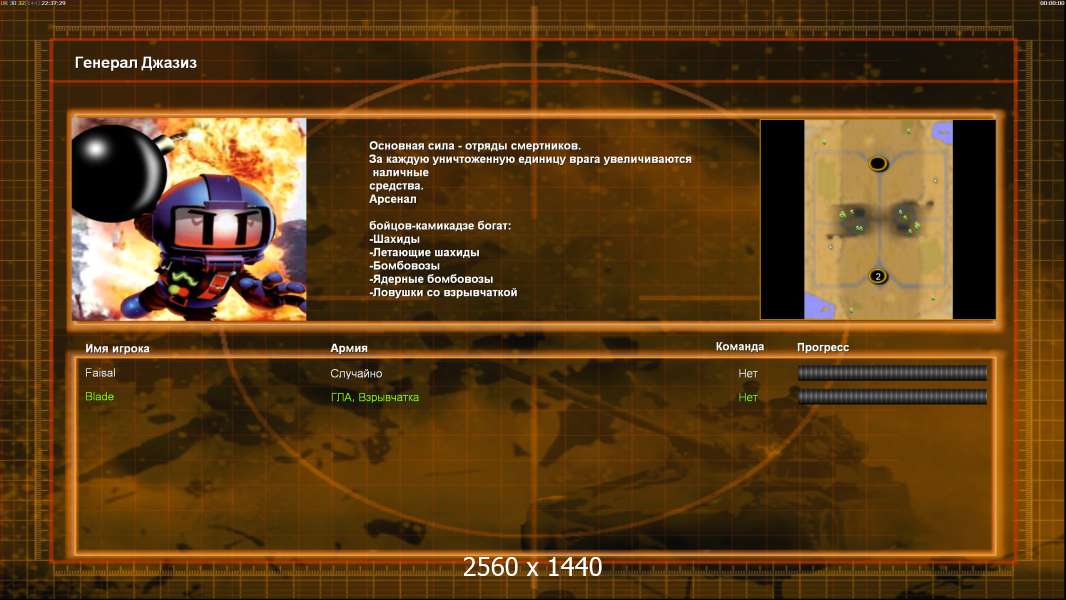Click the Генерал Джазиз title
Viewport: 1066px width, 600px height.
135,63
